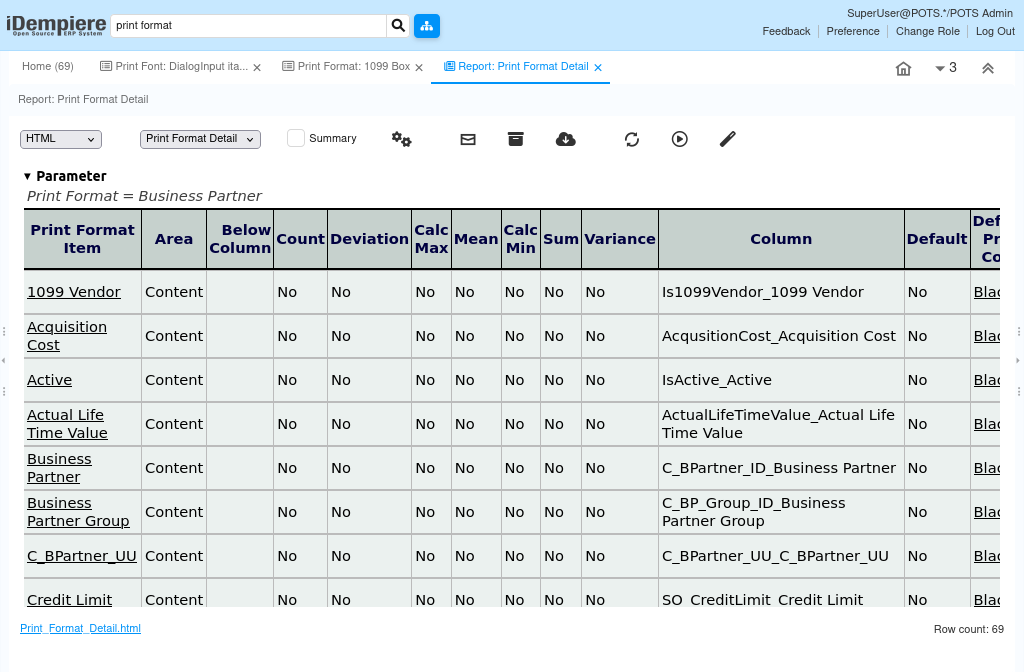Close the Report Print Format Detail tab
Screen dimensions: 1024x672
coord(598,67)
